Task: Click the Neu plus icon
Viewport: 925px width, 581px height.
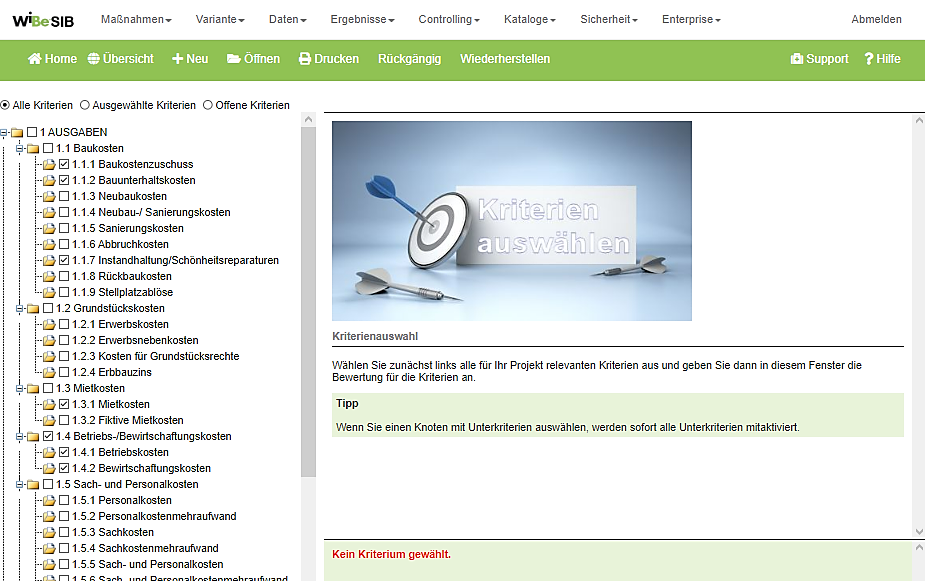Action: pyautogui.click(x=178, y=59)
